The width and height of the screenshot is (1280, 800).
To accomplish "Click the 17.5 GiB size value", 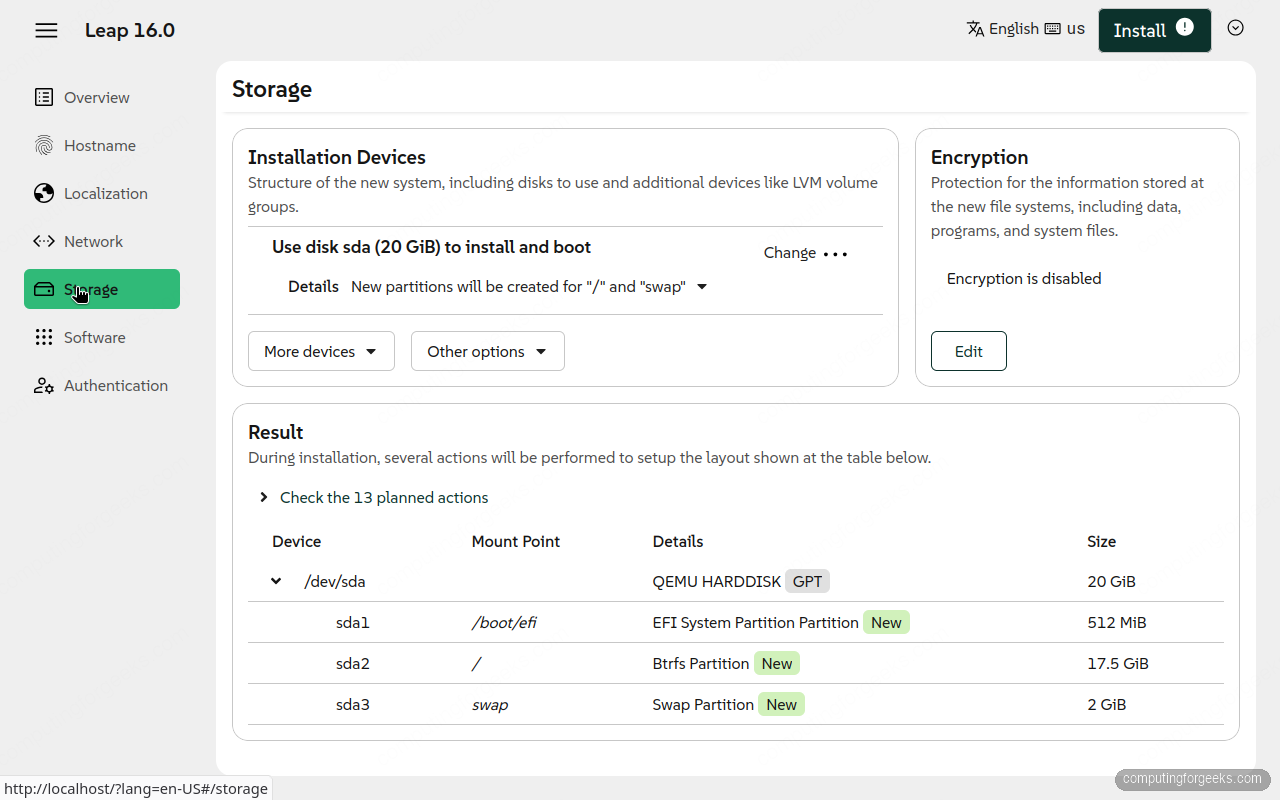I will pos(1118,663).
